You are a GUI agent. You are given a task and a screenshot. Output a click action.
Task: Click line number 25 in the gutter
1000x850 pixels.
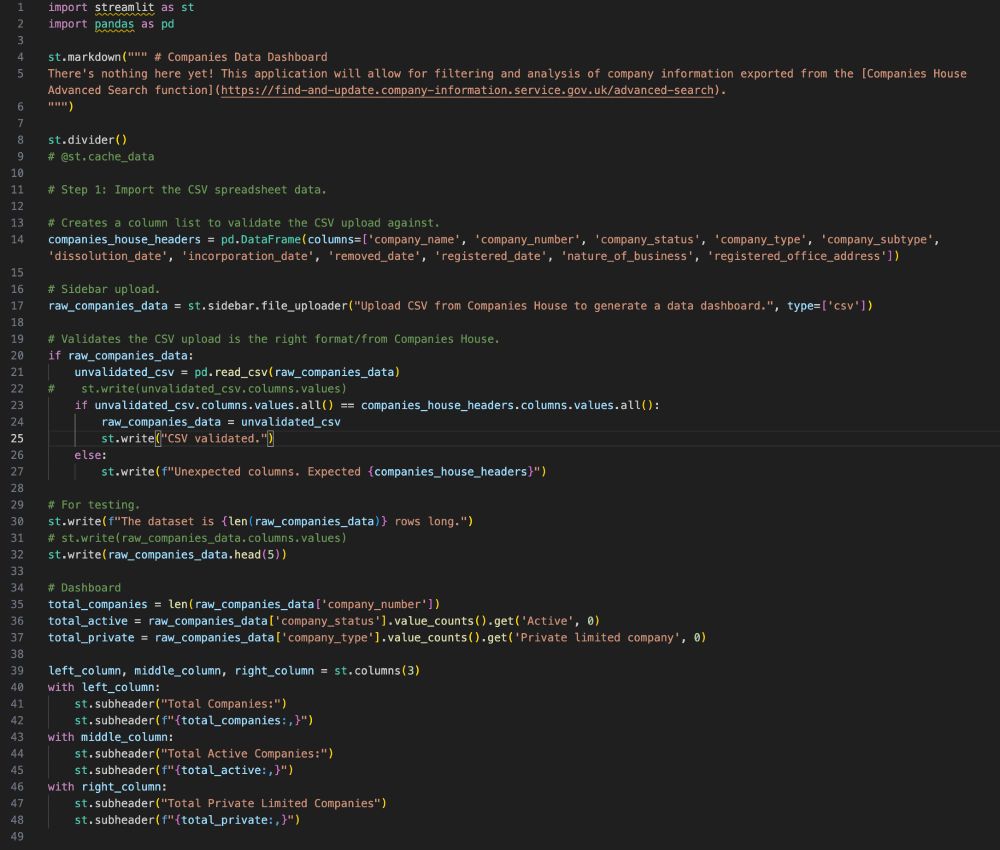coord(17,439)
